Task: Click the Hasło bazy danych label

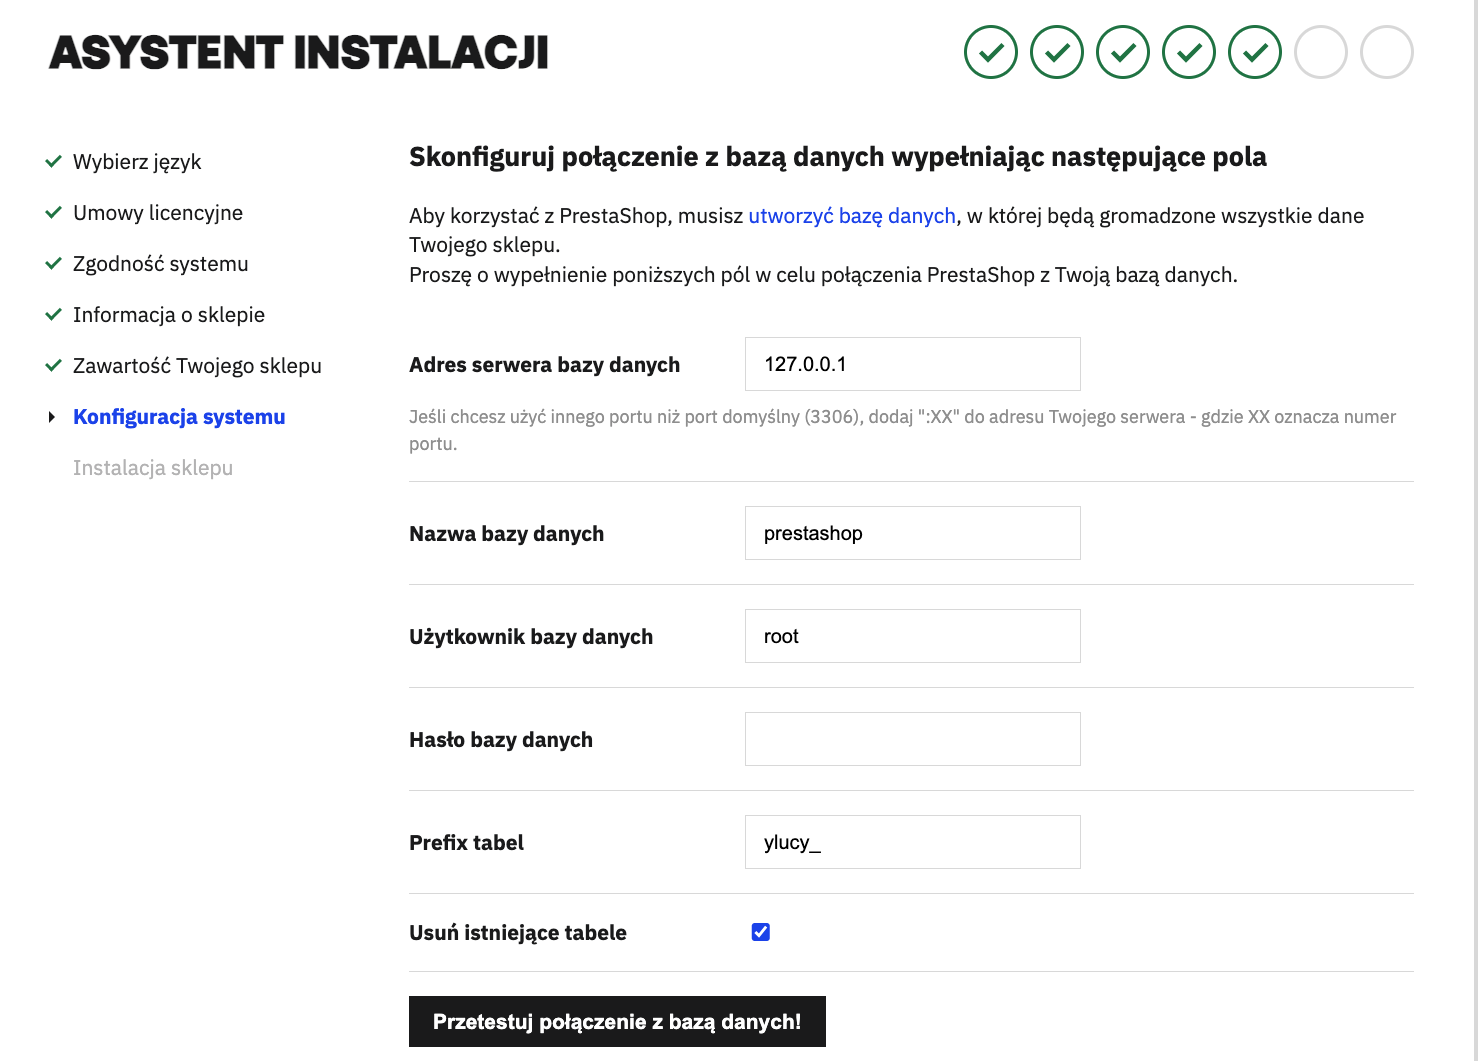Action: [501, 740]
